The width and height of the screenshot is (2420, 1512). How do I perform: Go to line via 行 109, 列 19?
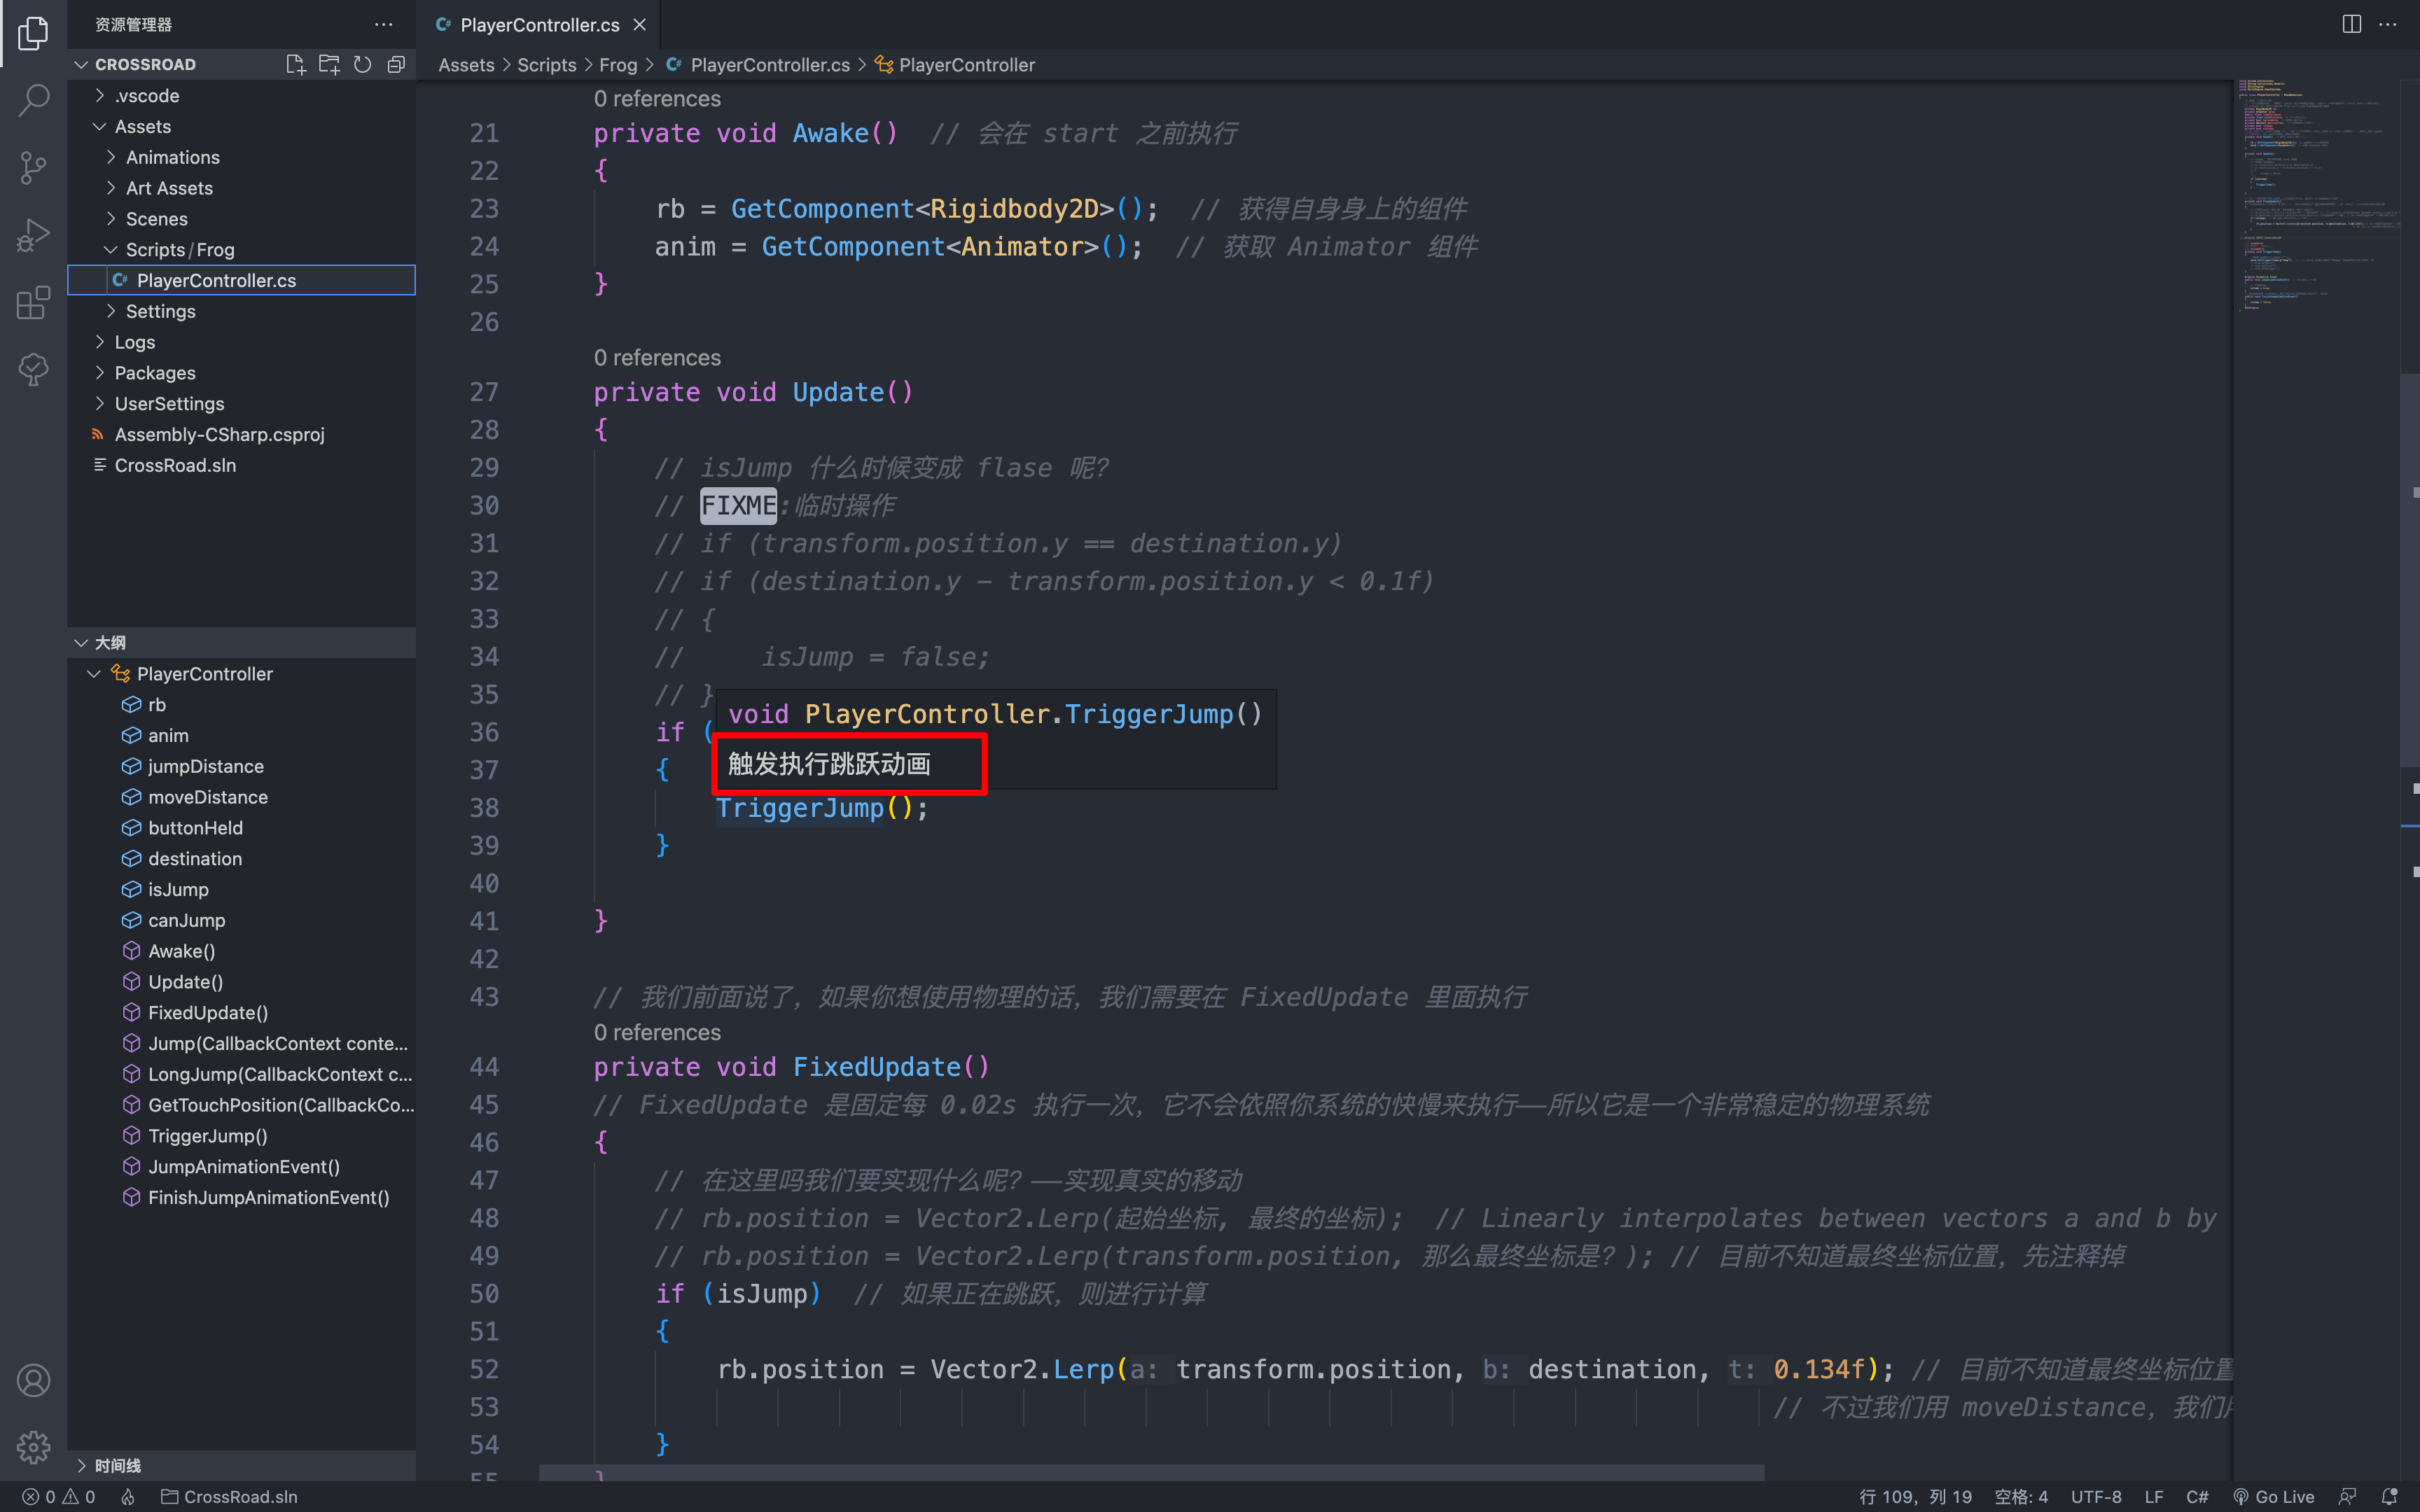[1915, 1496]
